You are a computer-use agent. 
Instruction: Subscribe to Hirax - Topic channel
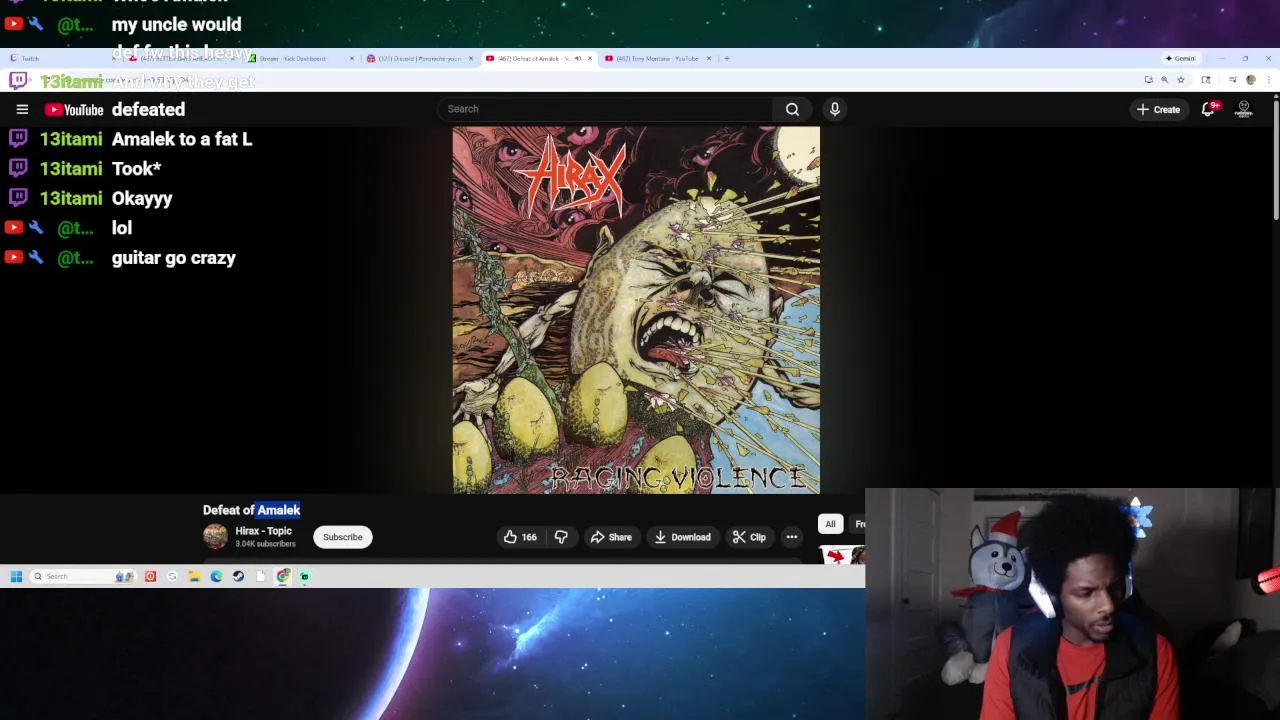(x=342, y=537)
